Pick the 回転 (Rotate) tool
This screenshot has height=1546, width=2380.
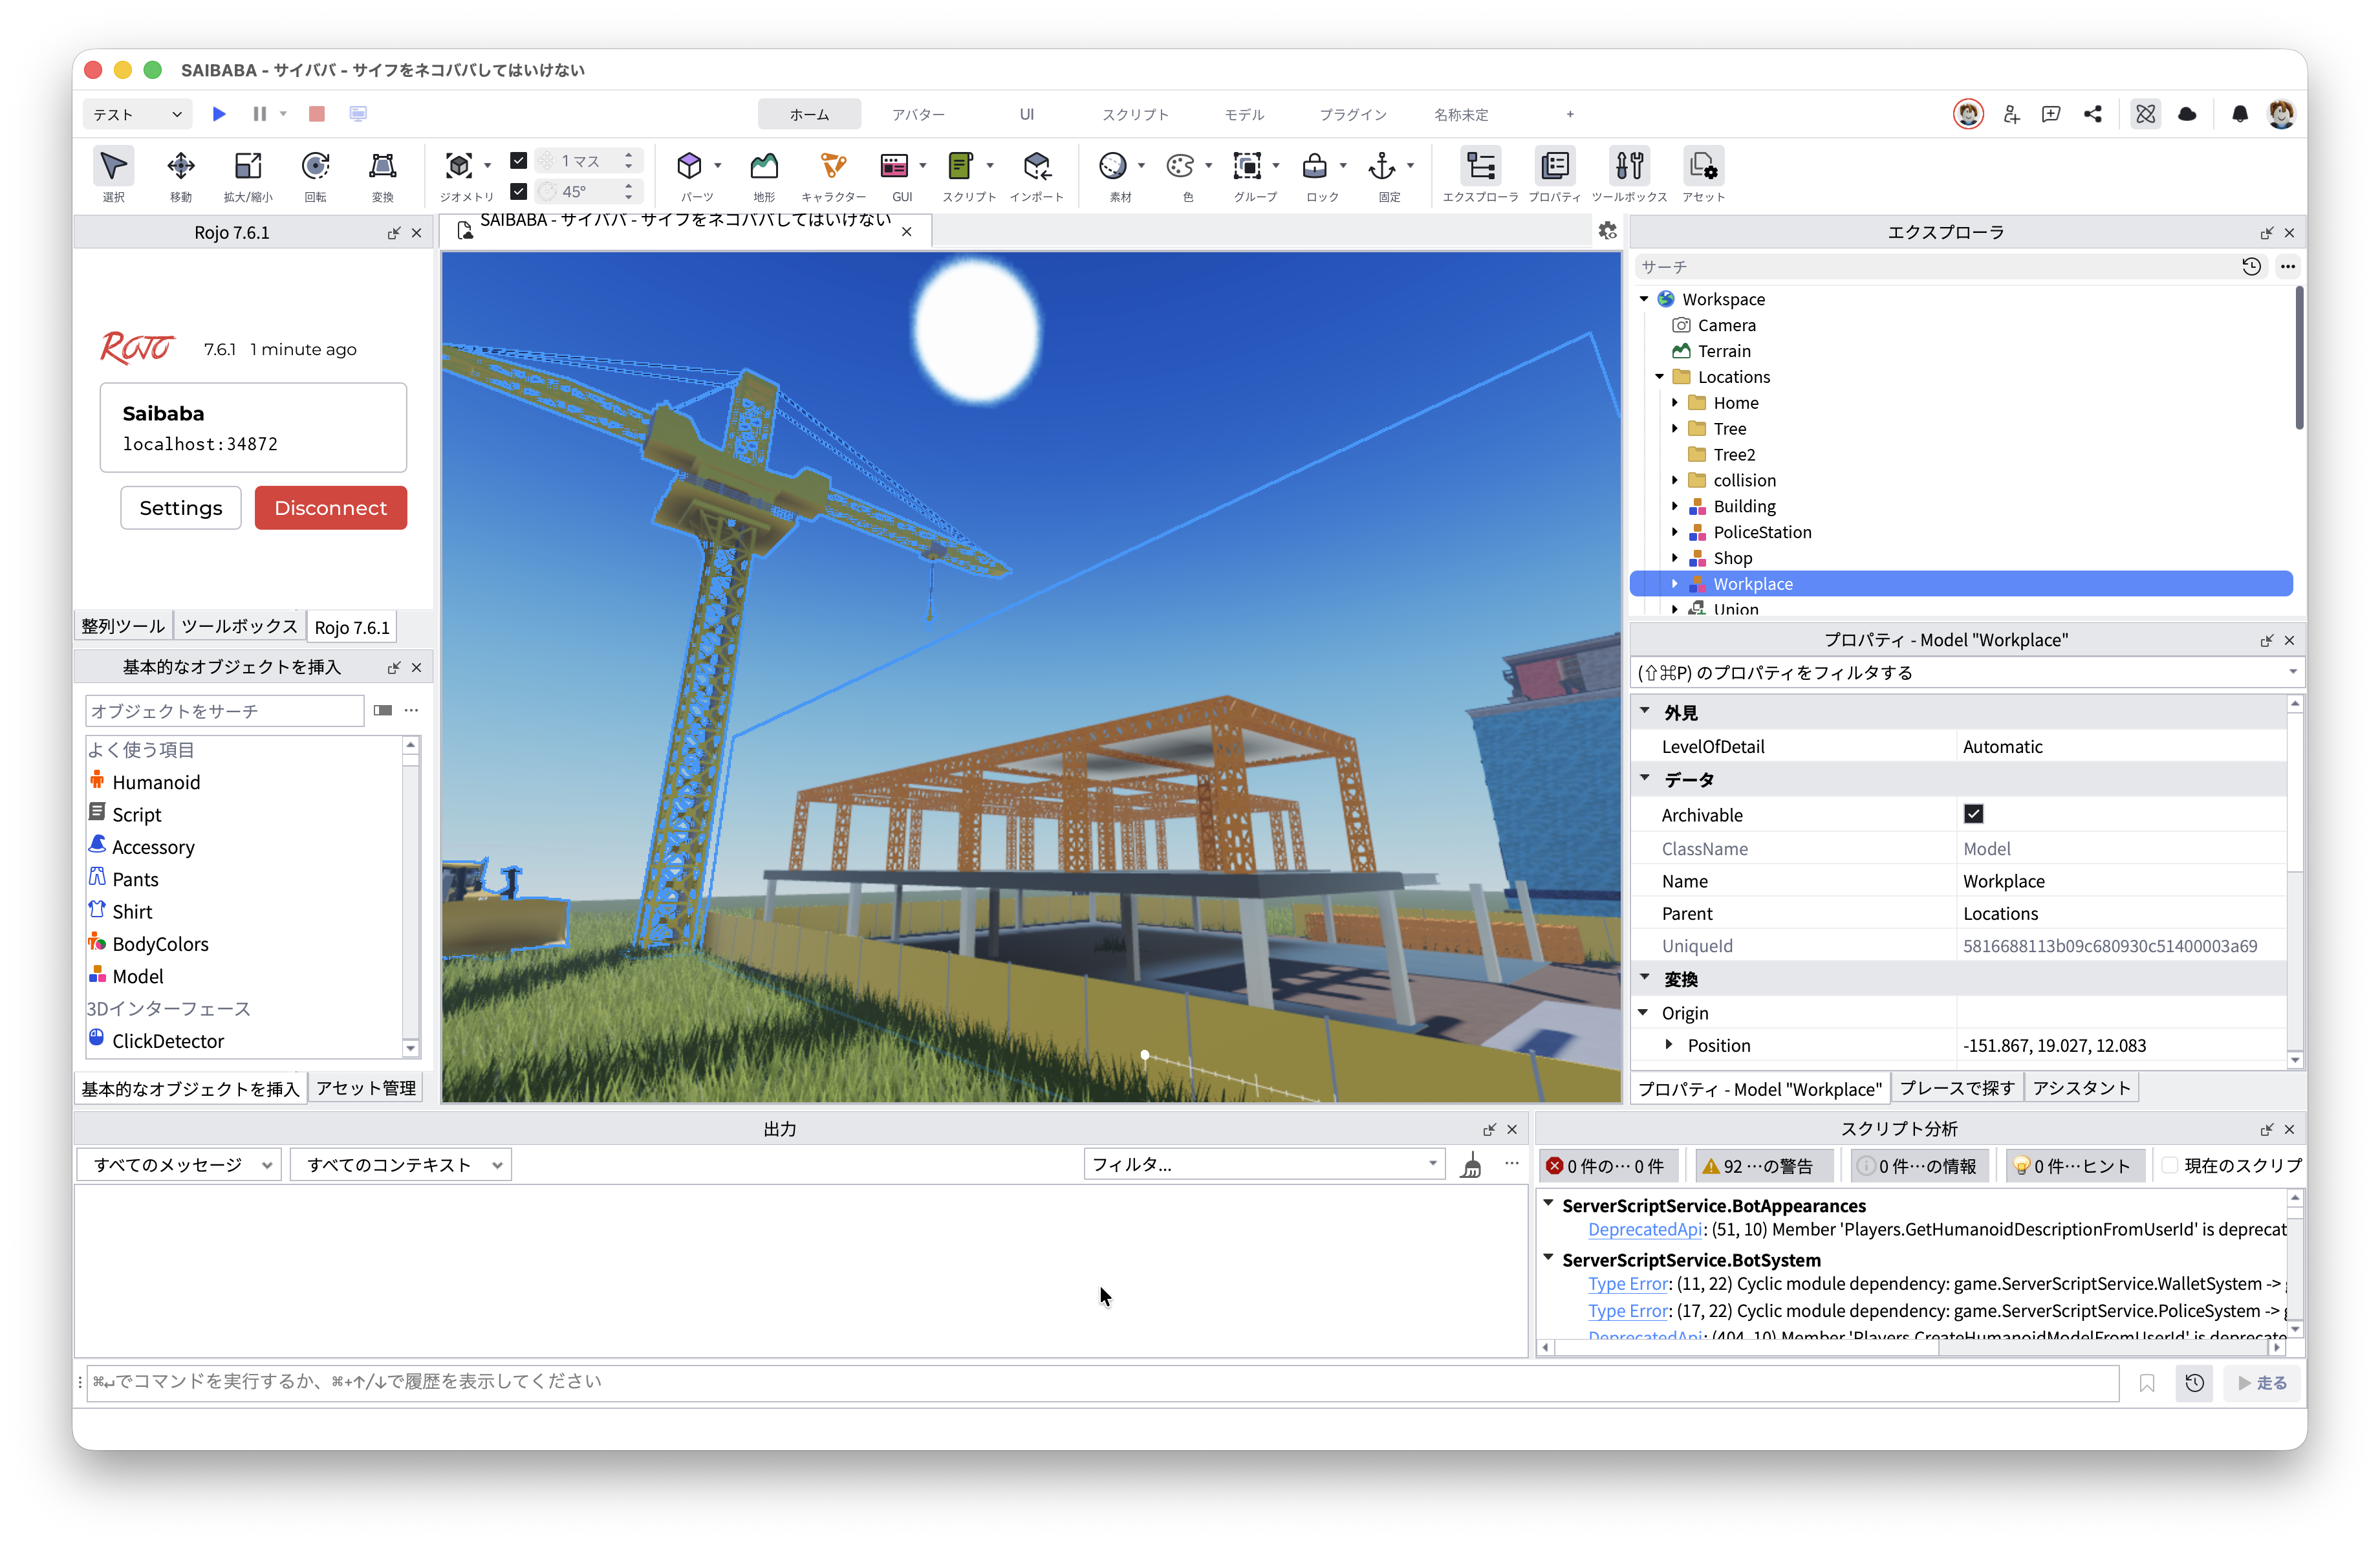pyautogui.click(x=315, y=166)
